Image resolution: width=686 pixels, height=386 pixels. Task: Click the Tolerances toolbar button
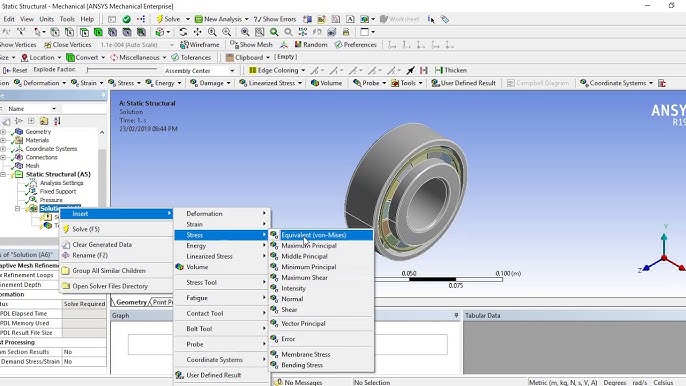pyautogui.click(x=191, y=57)
